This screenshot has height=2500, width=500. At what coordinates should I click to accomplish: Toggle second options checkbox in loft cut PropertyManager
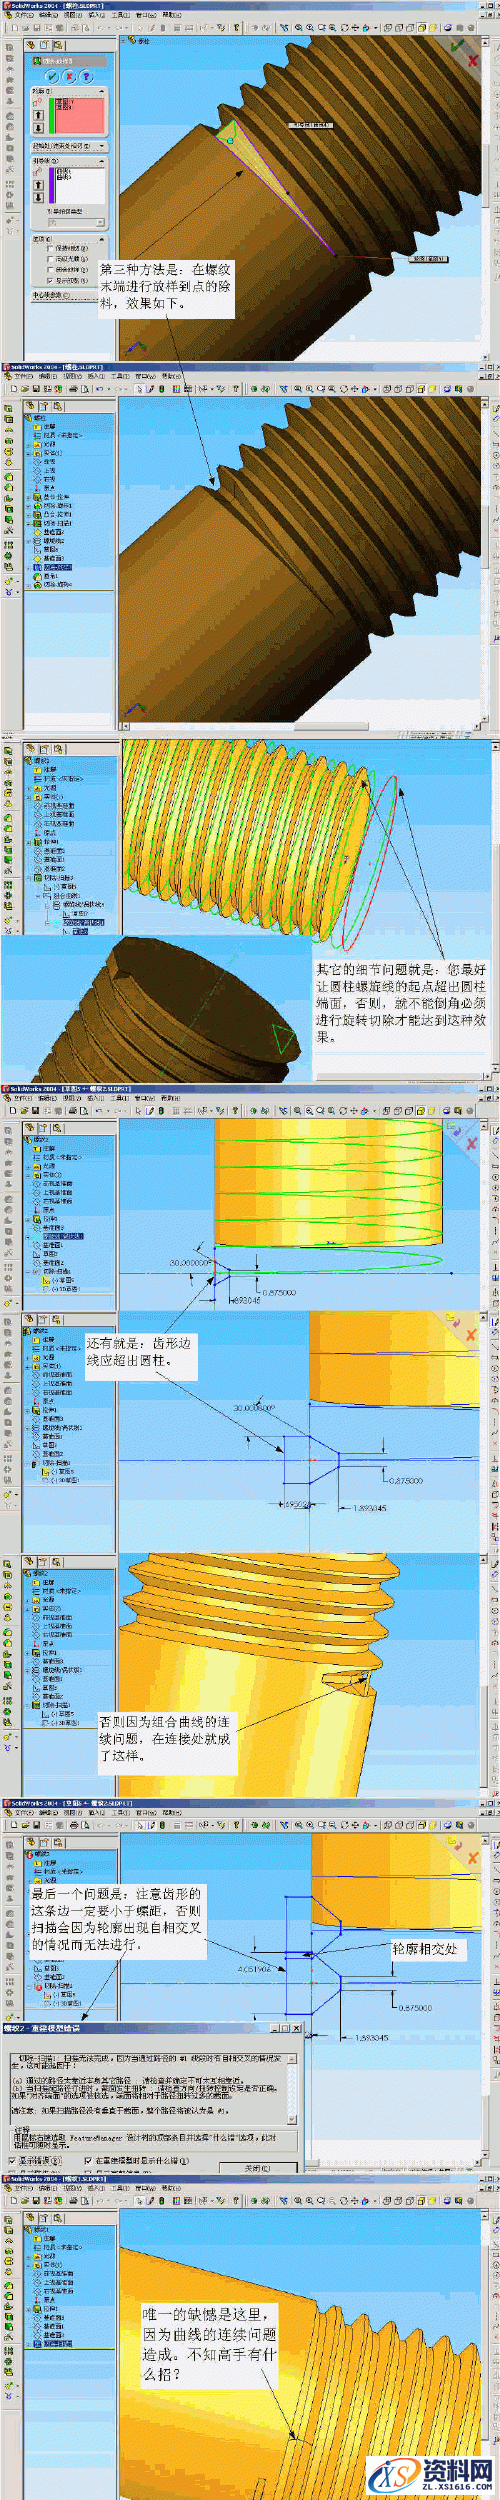[50, 259]
